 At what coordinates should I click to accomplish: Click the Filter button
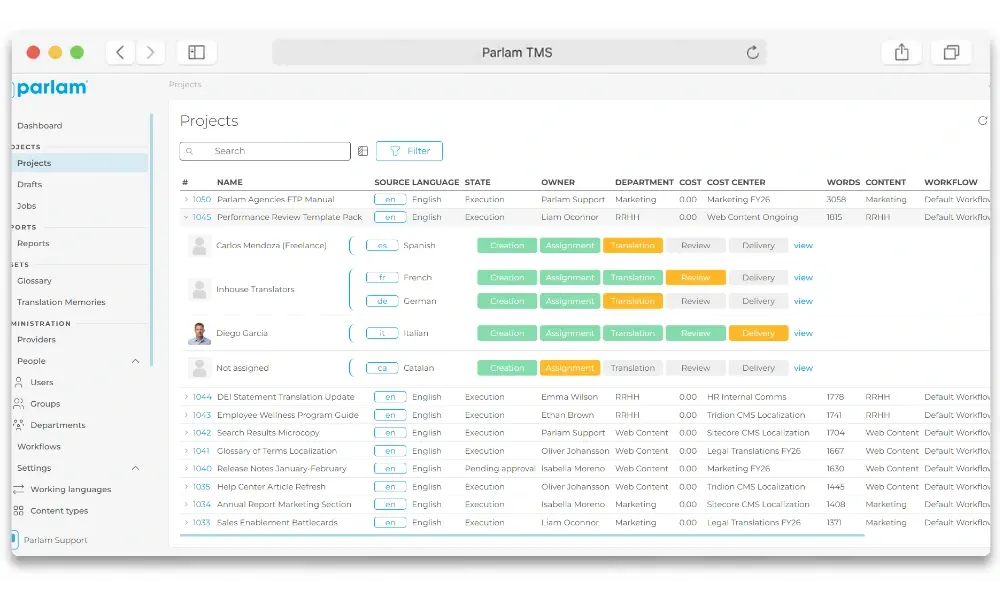409,151
